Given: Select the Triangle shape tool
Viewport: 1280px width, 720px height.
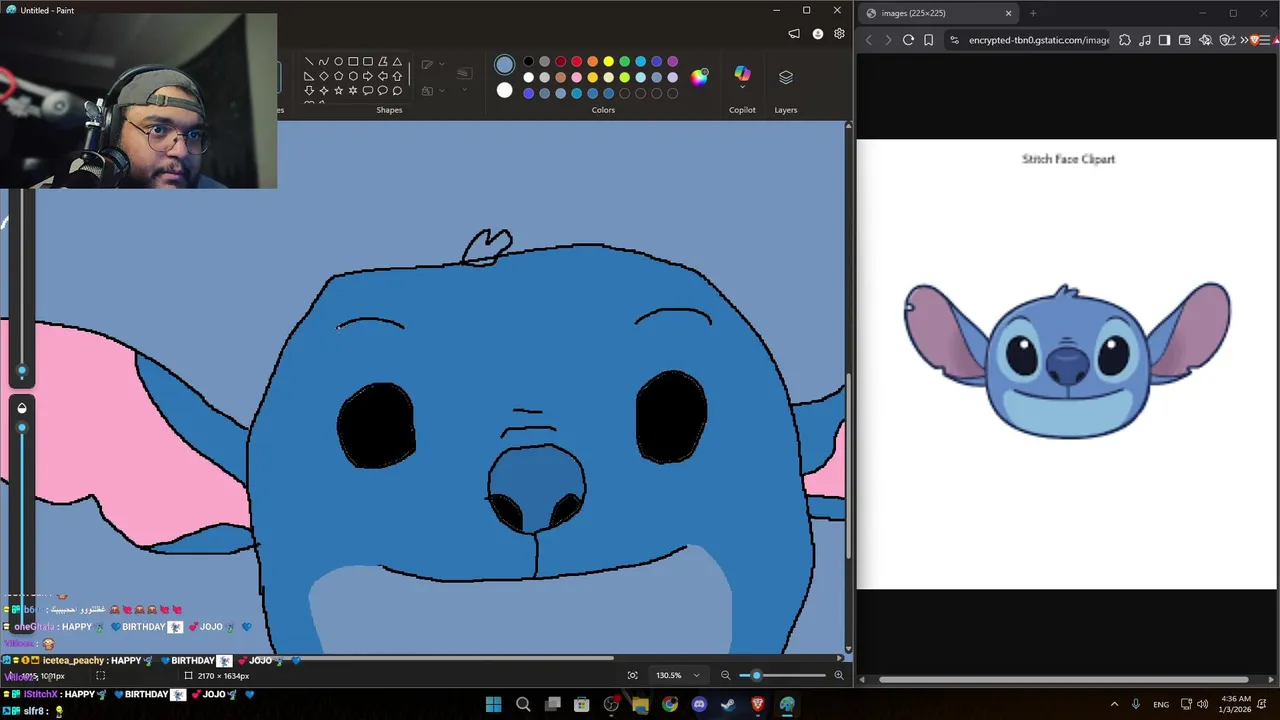Looking at the screenshot, I should [x=397, y=61].
